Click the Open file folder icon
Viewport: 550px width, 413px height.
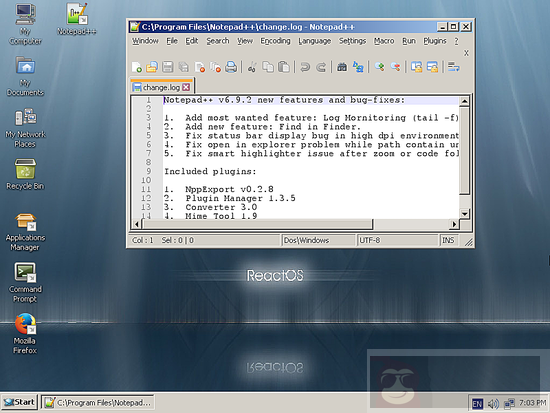[152, 67]
